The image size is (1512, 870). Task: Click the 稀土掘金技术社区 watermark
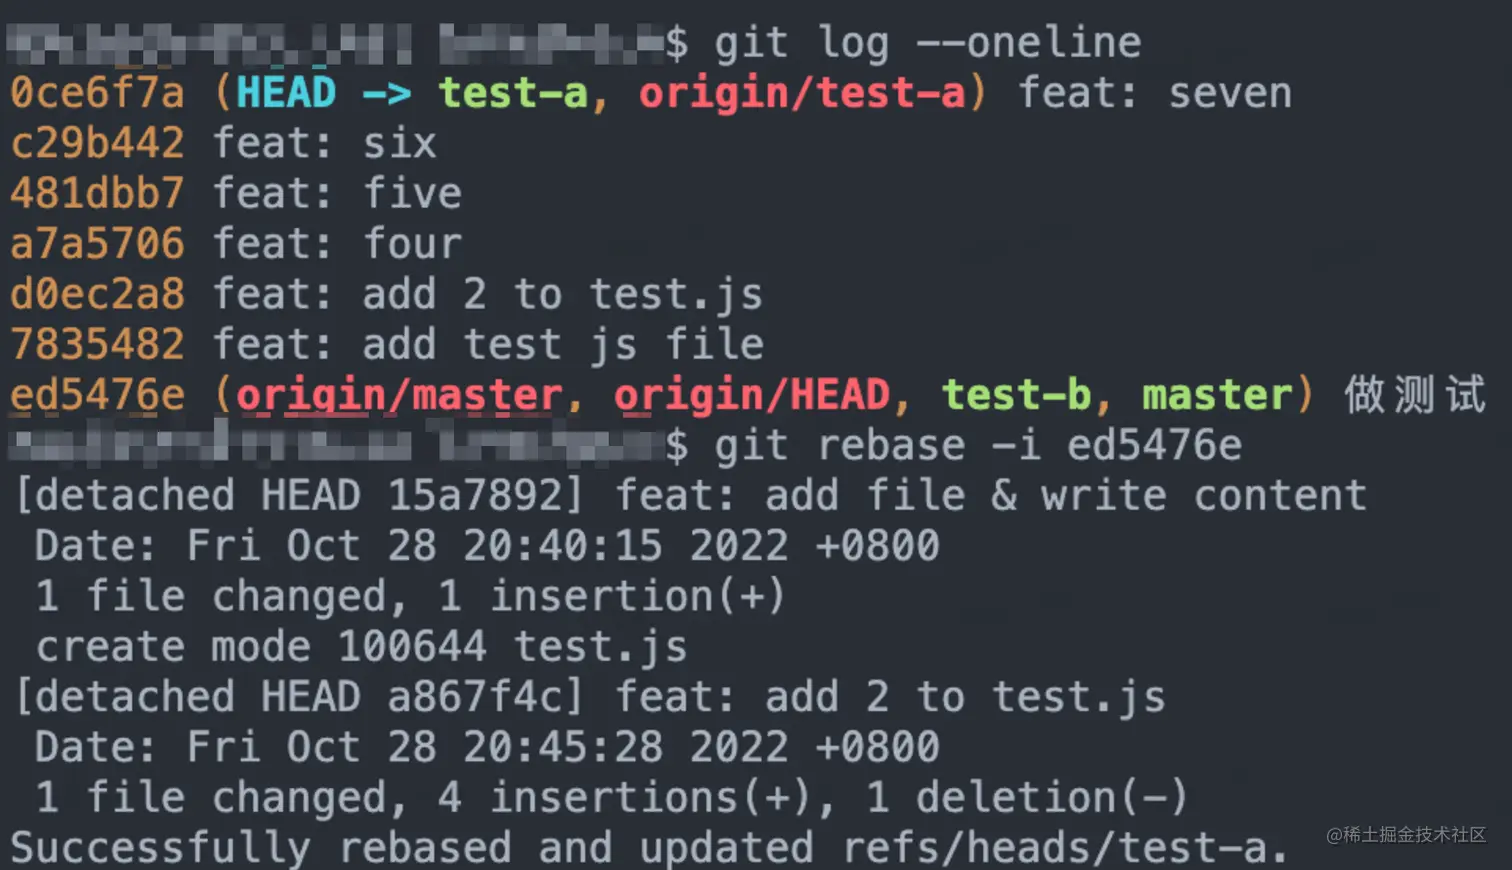(x=1406, y=835)
